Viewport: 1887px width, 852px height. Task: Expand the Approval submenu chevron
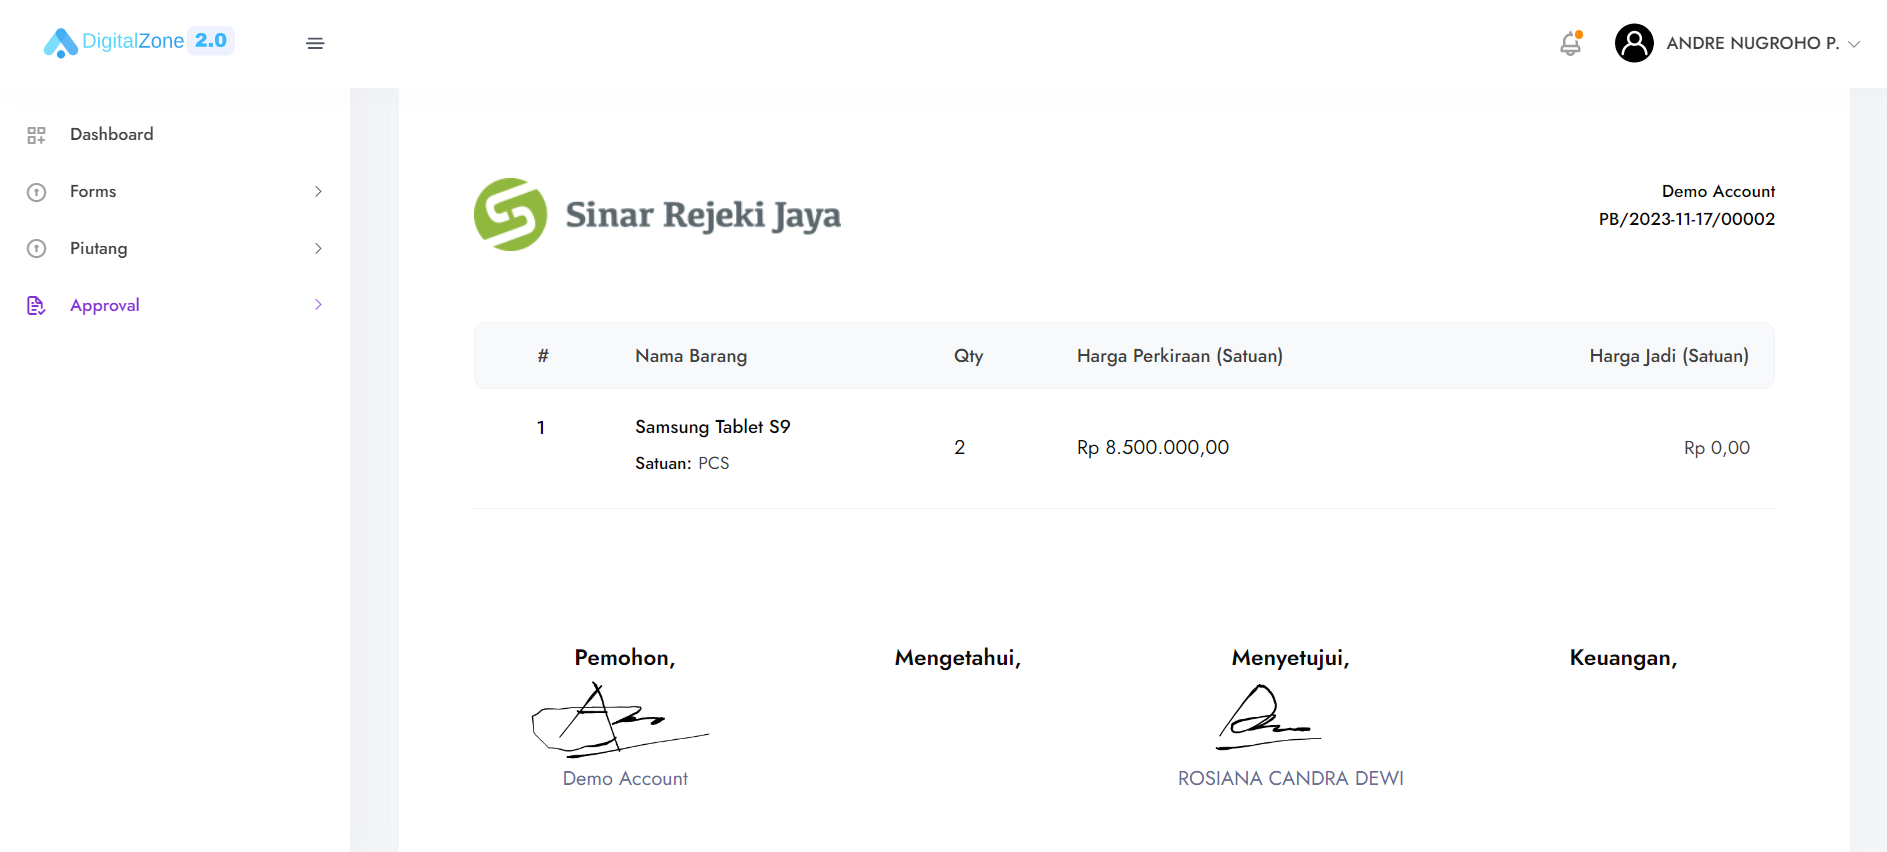pyautogui.click(x=318, y=305)
